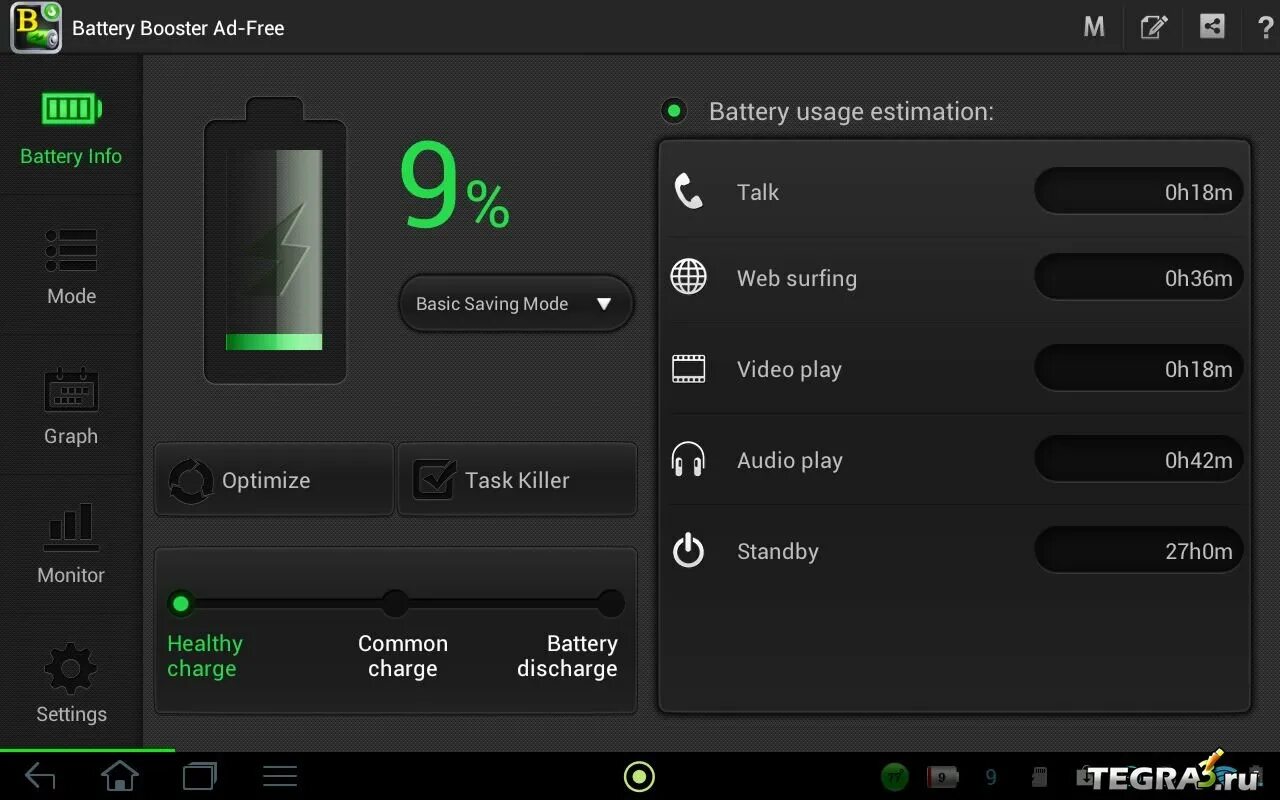Click the edit note pencil icon

coord(1154,27)
